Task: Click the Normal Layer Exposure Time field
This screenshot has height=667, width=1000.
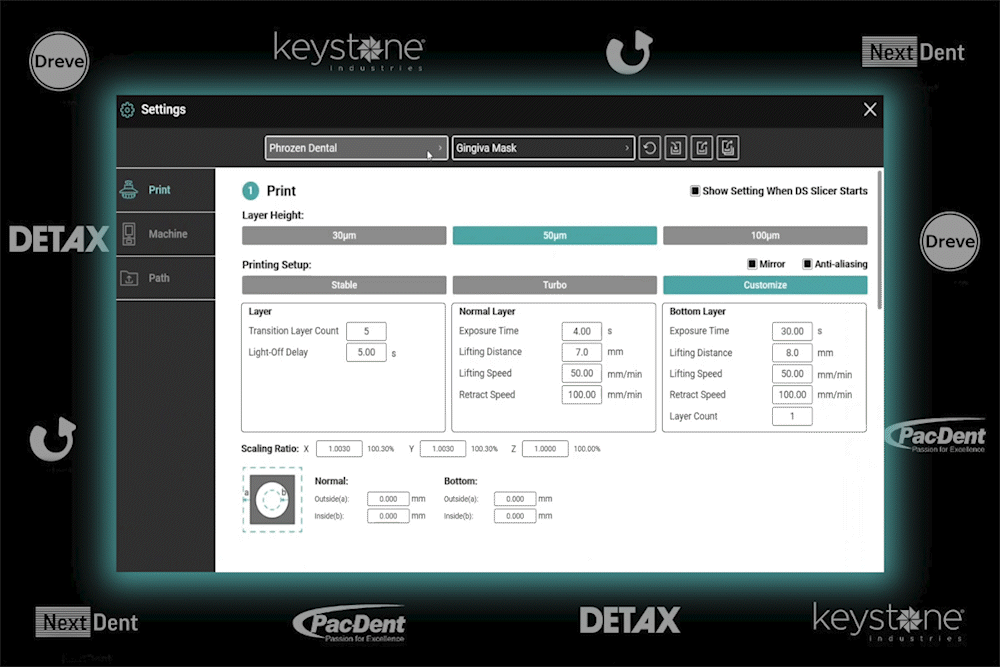Action: (x=582, y=331)
